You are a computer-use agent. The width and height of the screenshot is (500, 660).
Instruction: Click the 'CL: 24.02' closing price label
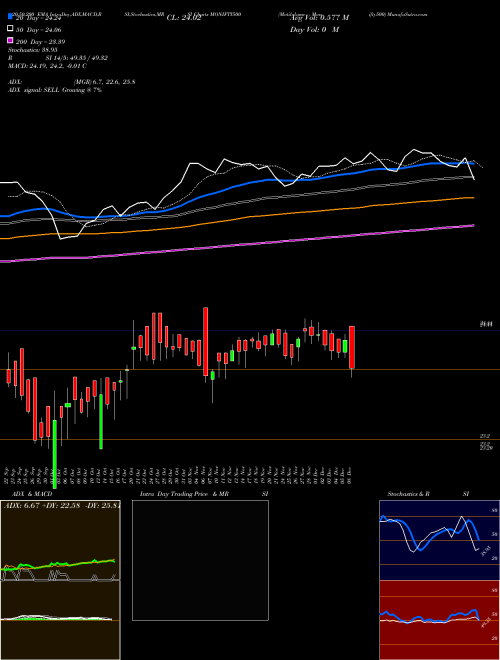coord(184,18)
